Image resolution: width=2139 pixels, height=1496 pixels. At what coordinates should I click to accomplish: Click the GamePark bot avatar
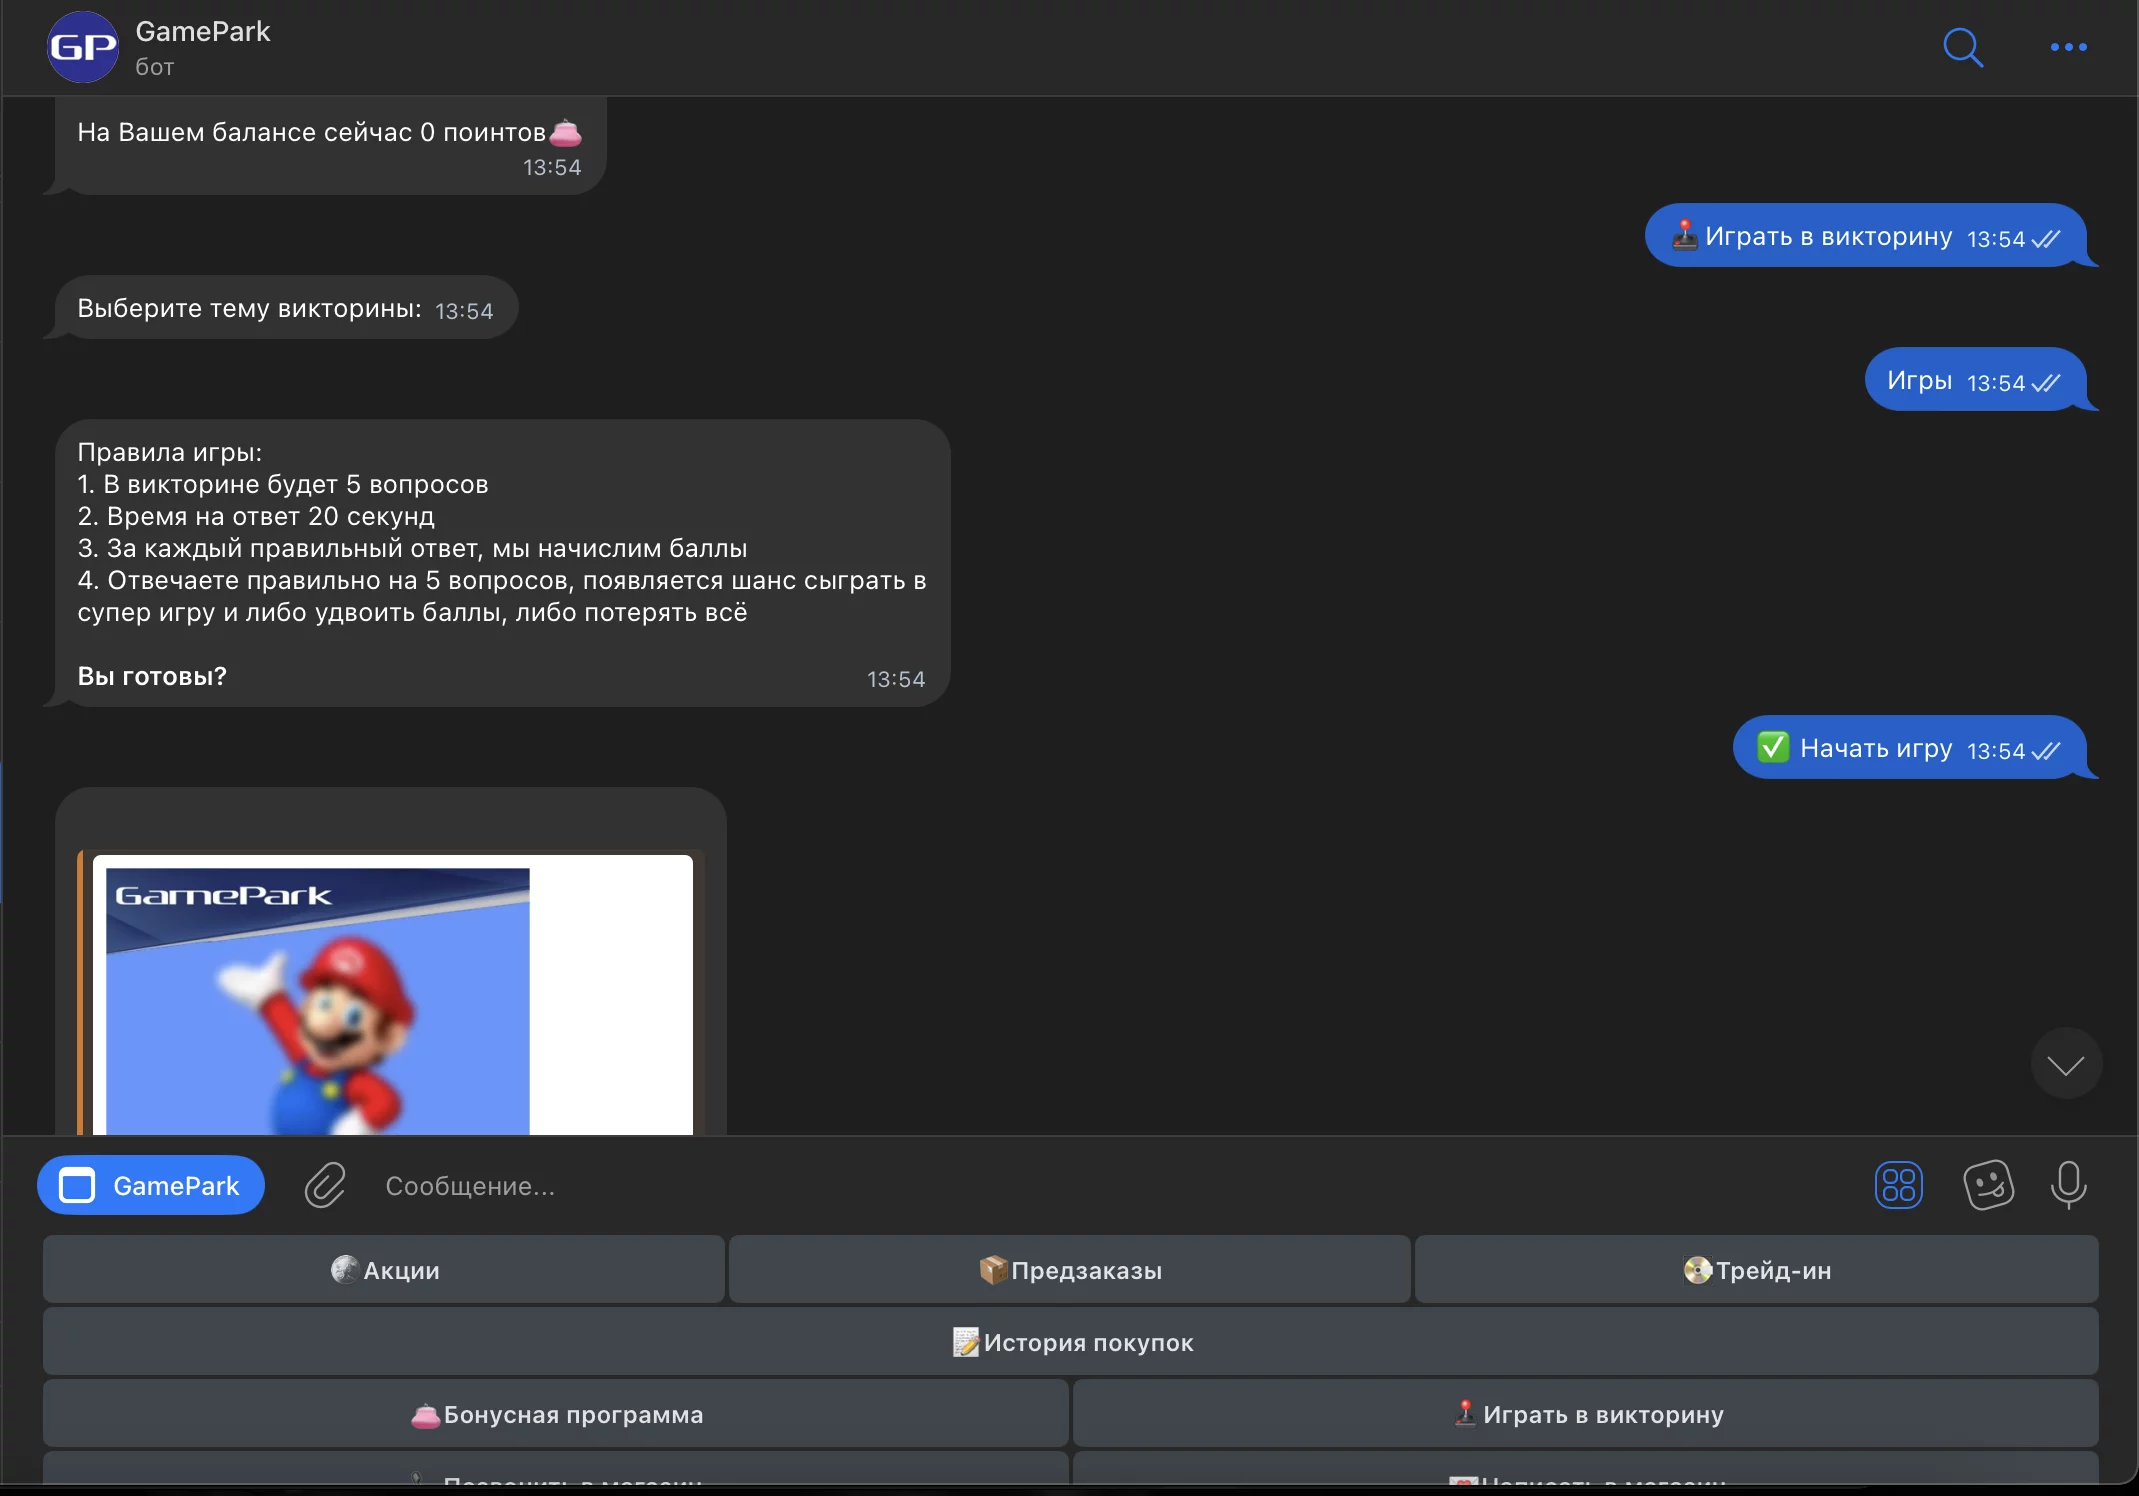point(83,47)
